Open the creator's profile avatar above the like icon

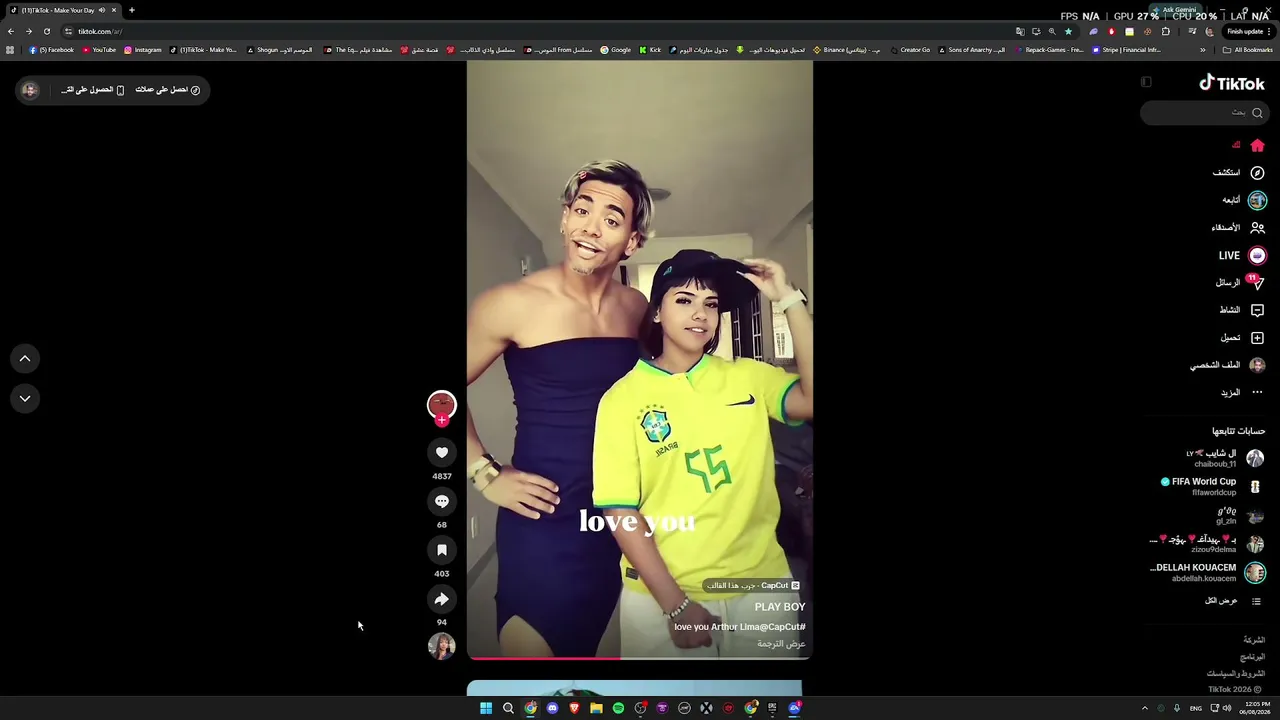pyautogui.click(x=441, y=404)
